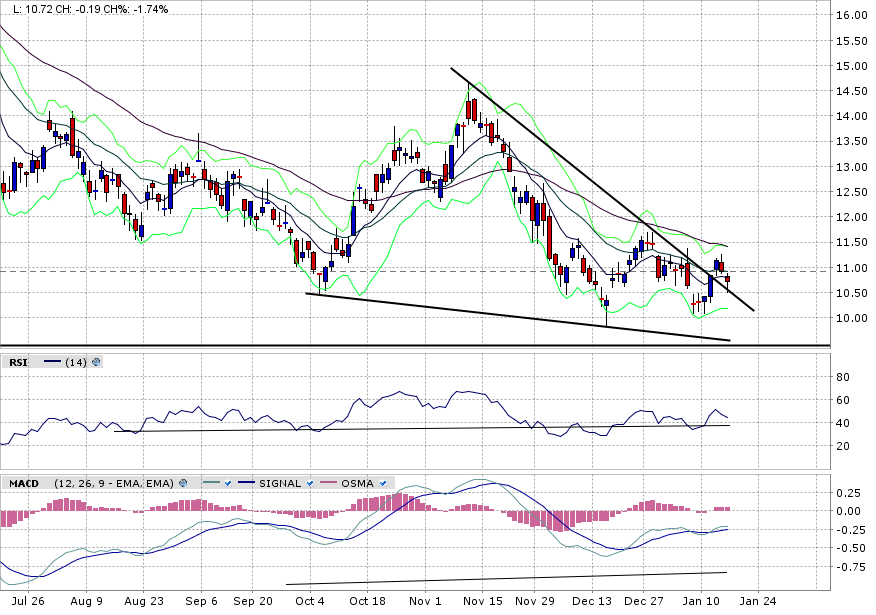Click the Jan 10 date axis label
876x615 pixels.
click(x=702, y=602)
